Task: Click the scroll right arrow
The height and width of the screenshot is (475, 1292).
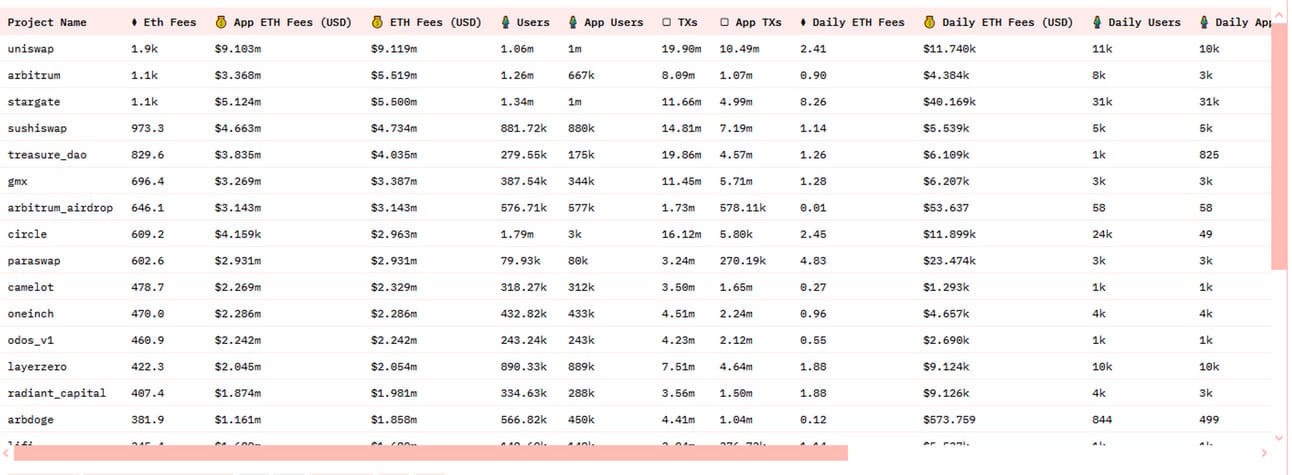Action: coord(1265,453)
